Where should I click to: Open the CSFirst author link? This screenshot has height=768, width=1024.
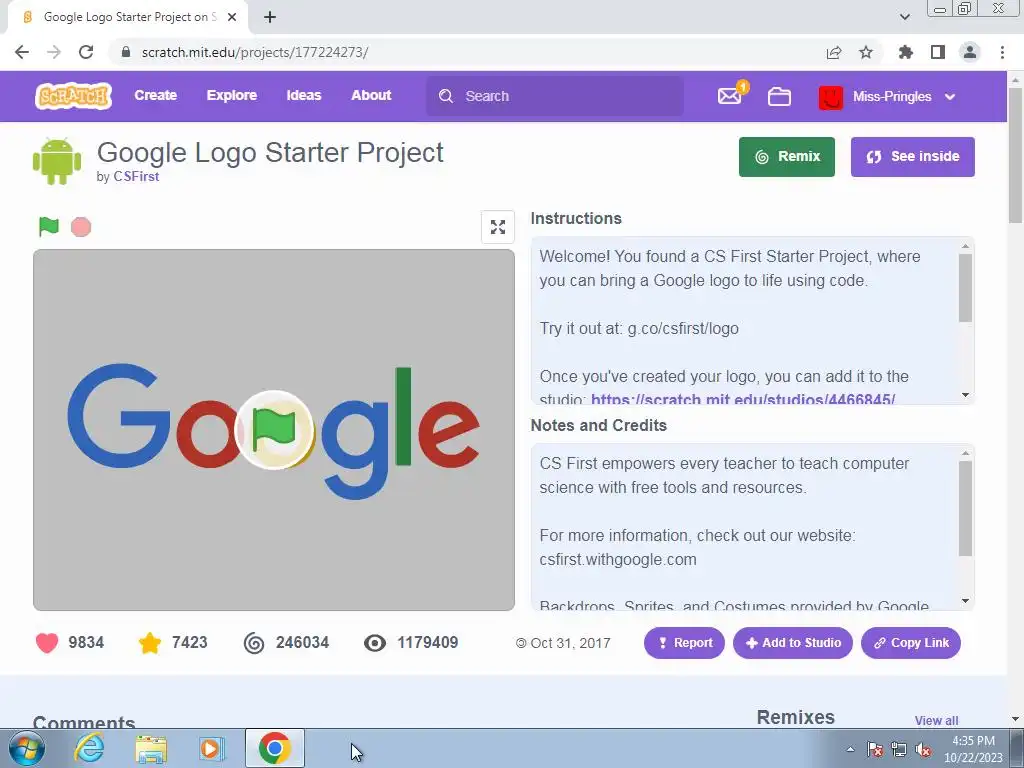point(136,176)
